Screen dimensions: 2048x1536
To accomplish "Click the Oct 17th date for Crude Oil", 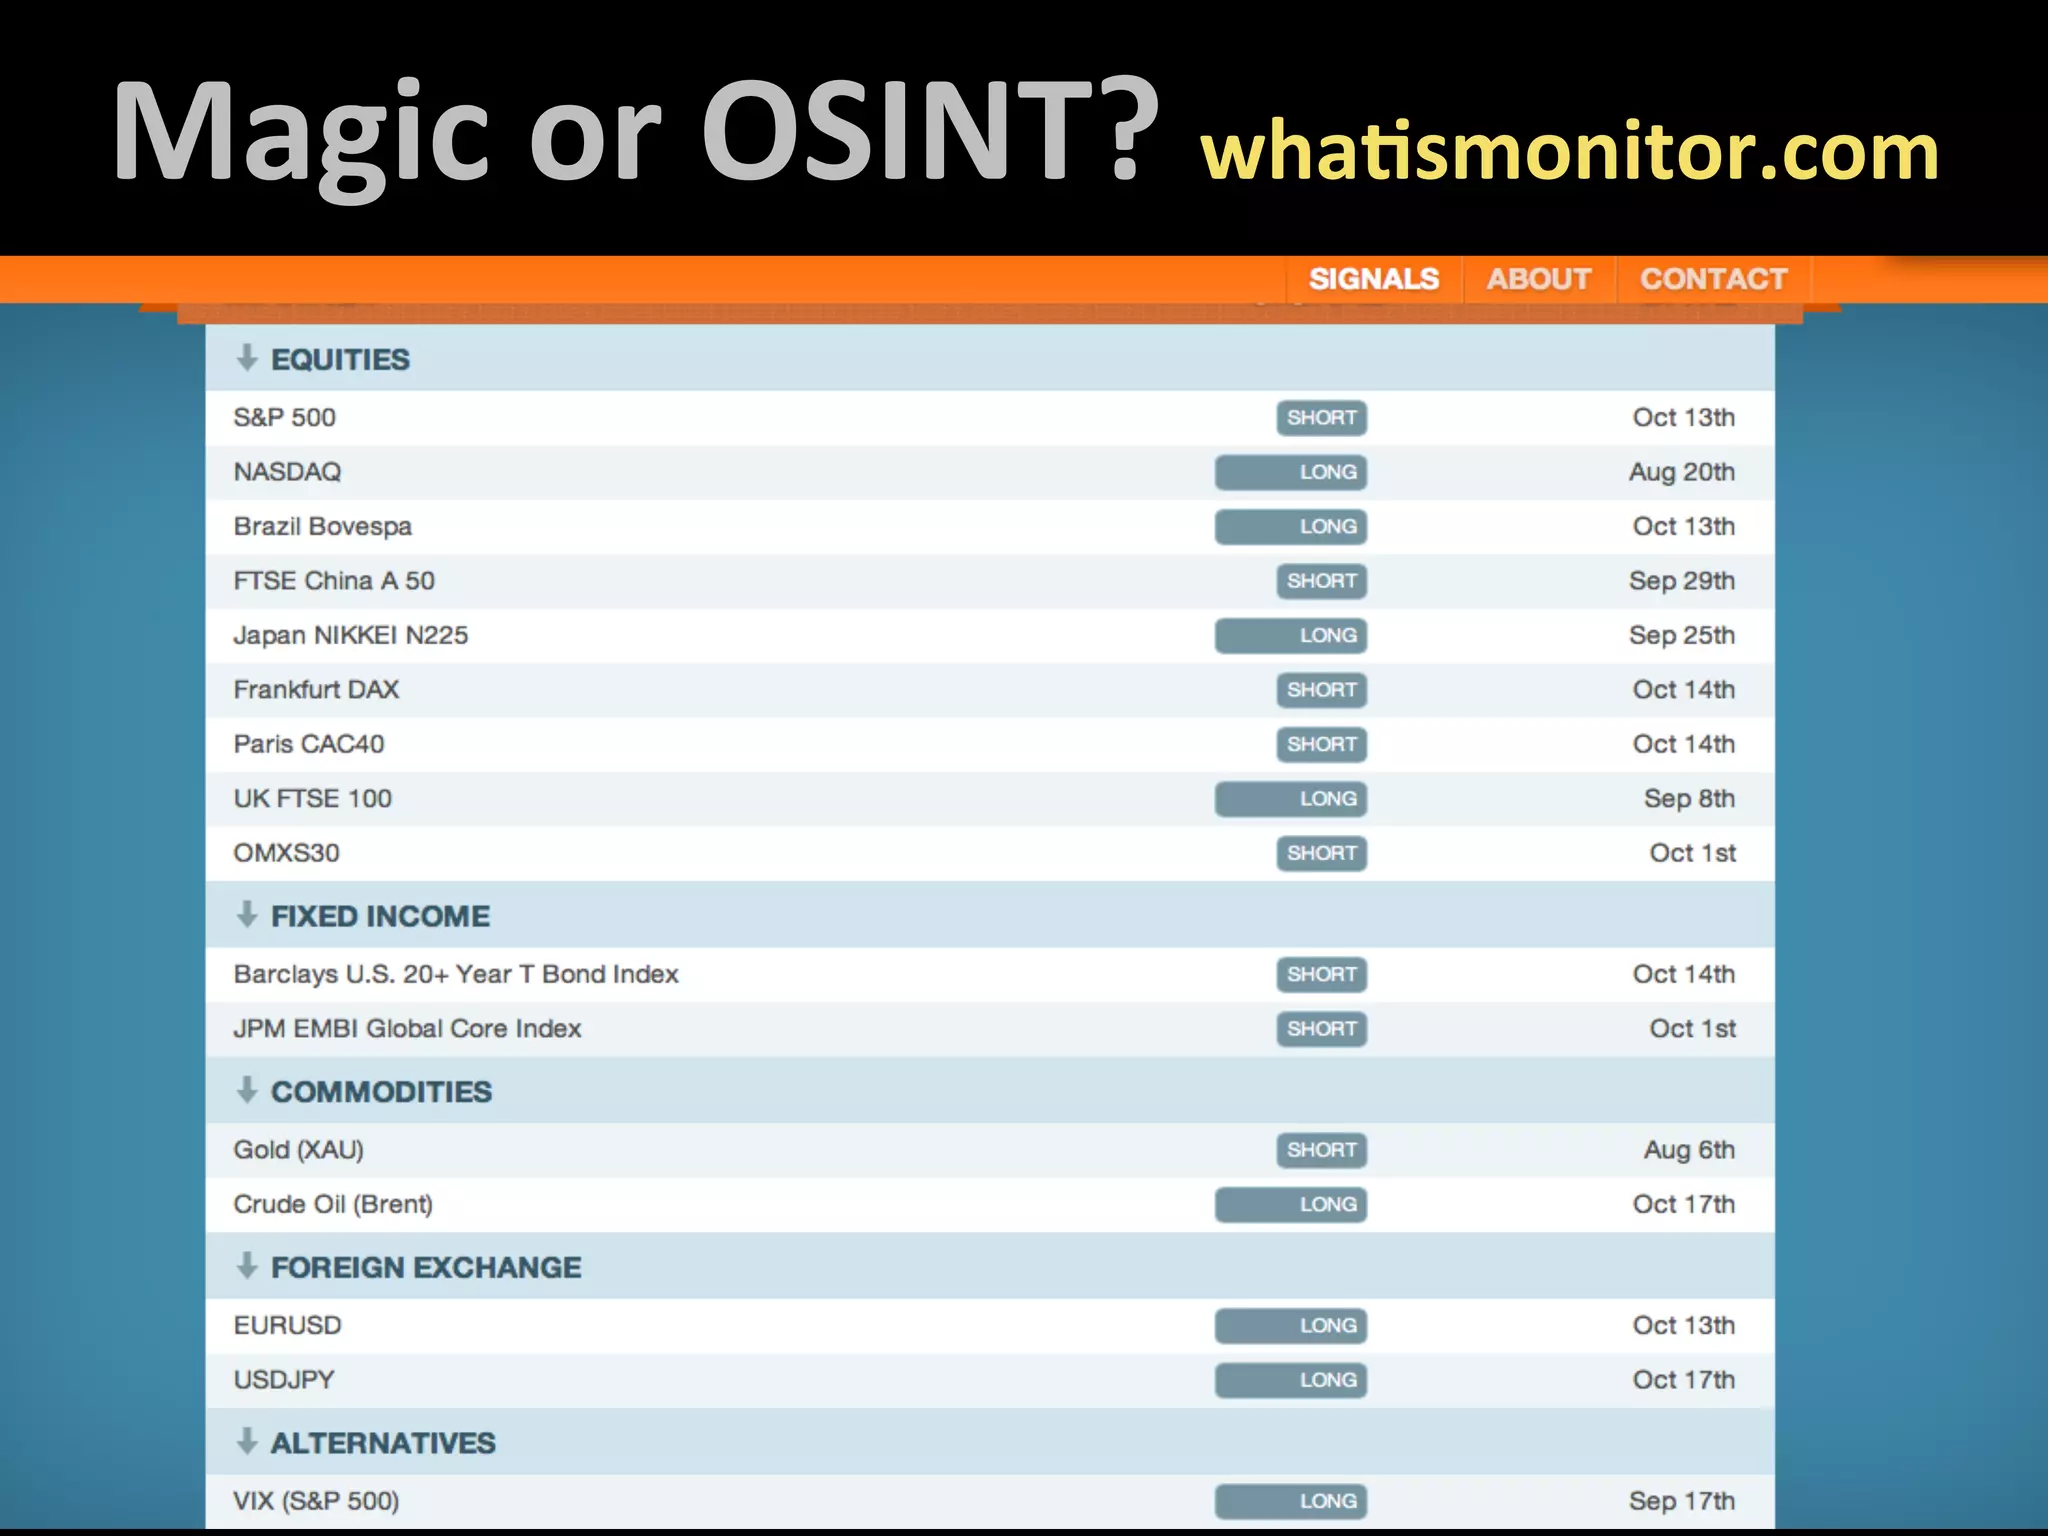I will [x=1684, y=1205].
